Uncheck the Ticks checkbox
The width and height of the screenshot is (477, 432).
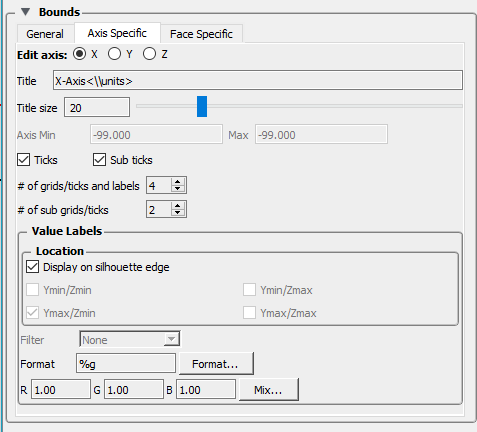tap(24, 160)
